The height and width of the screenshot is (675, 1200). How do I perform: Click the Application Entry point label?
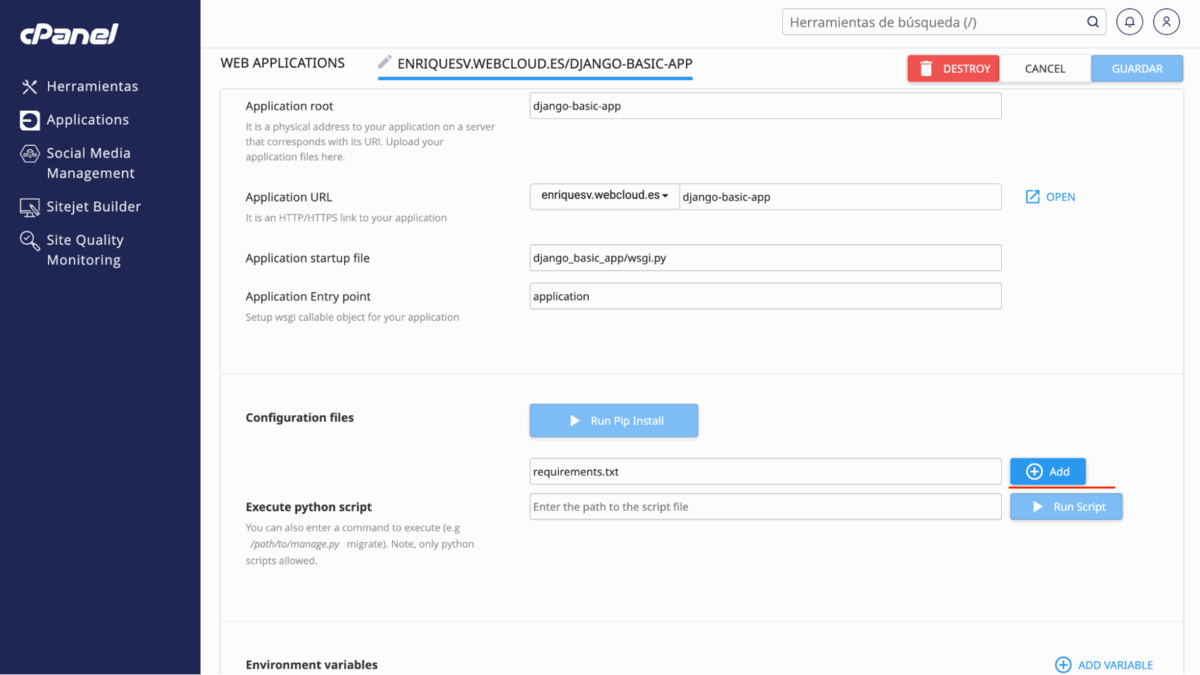[x=308, y=296]
